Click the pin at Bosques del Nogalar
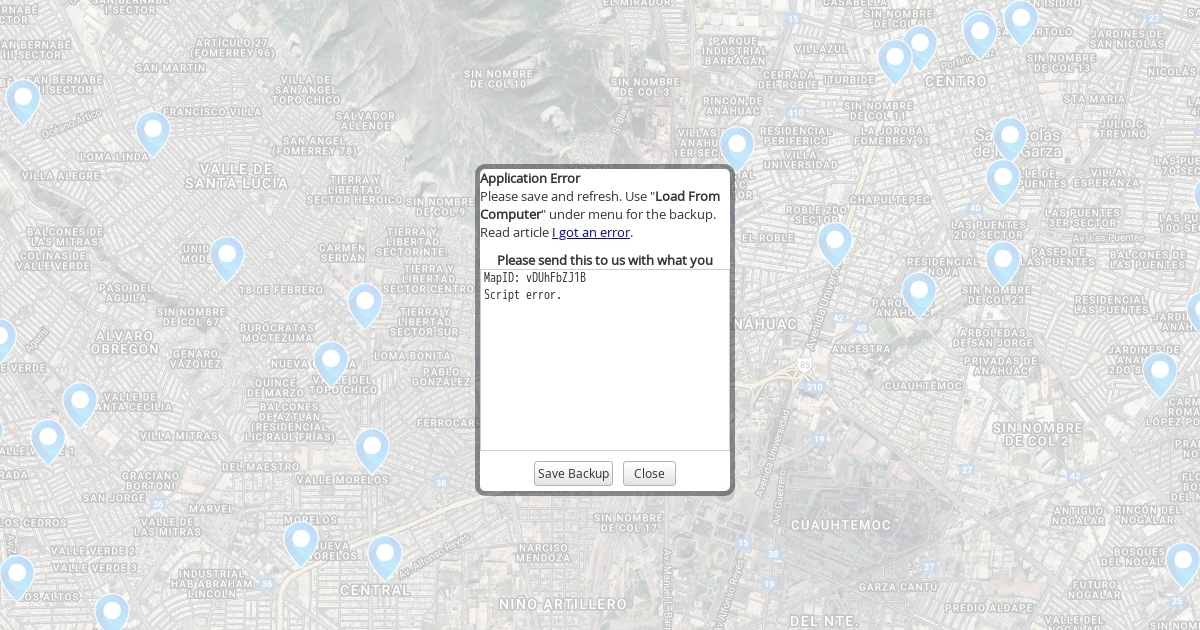Screen dimensions: 1200x630 point(1182,562)
